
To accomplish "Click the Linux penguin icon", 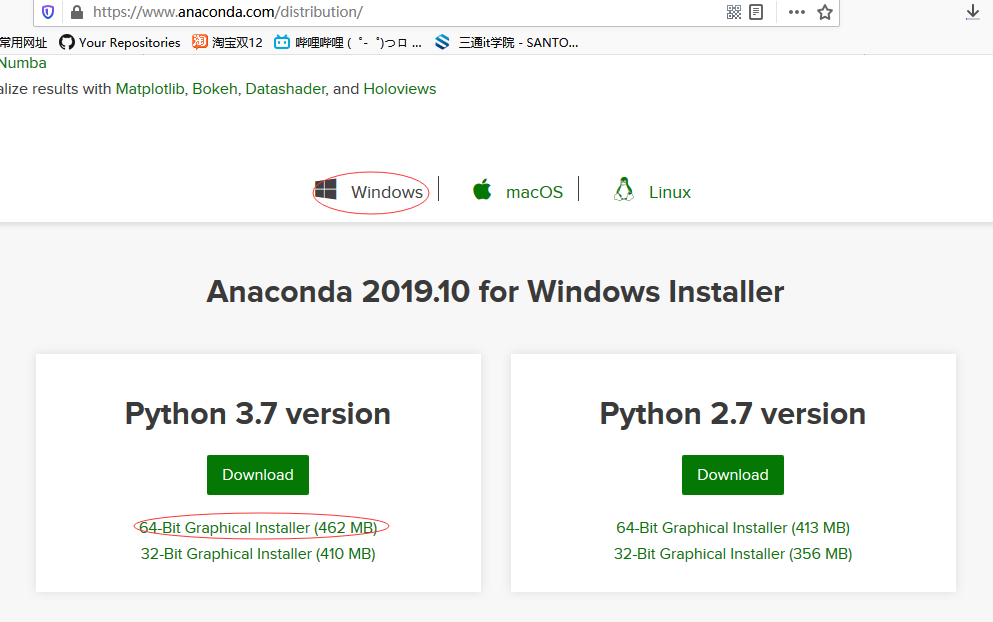I will click(x=624, y=189).
